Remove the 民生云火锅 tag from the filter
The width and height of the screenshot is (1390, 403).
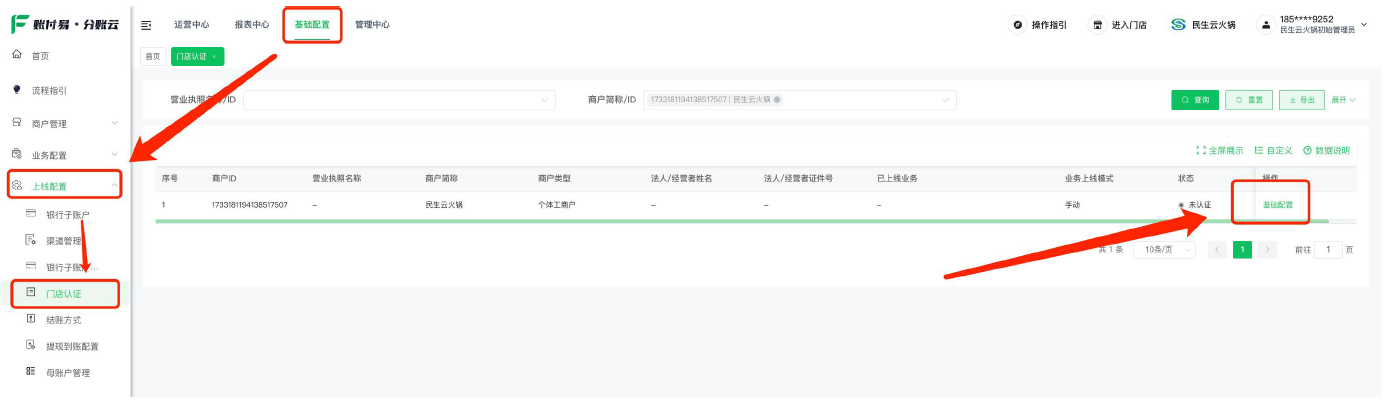[x=777, y=100]
